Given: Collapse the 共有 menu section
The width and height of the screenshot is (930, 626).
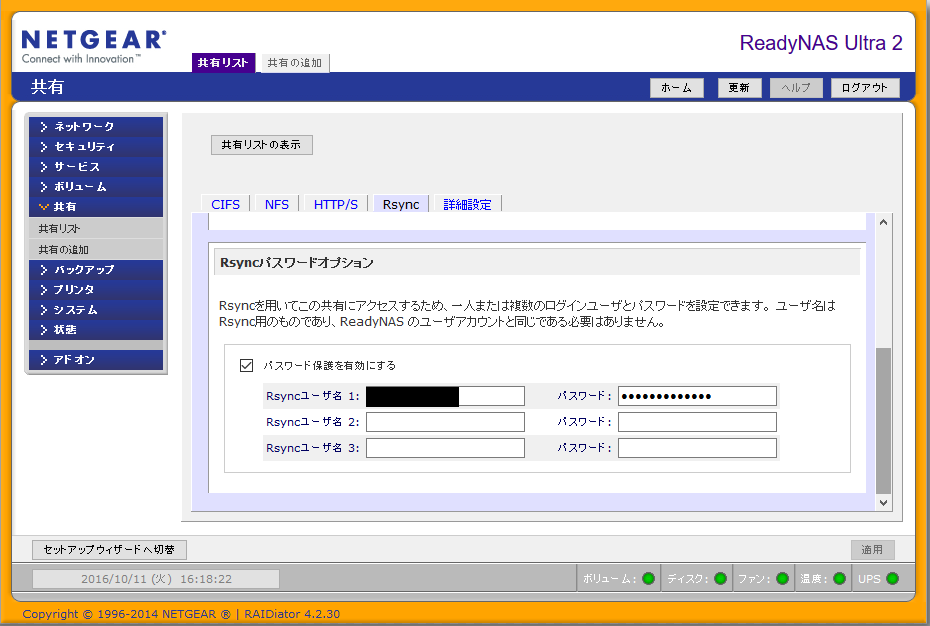Looking at the screenshot, I should pyautogui.click(x=96, y=207).
